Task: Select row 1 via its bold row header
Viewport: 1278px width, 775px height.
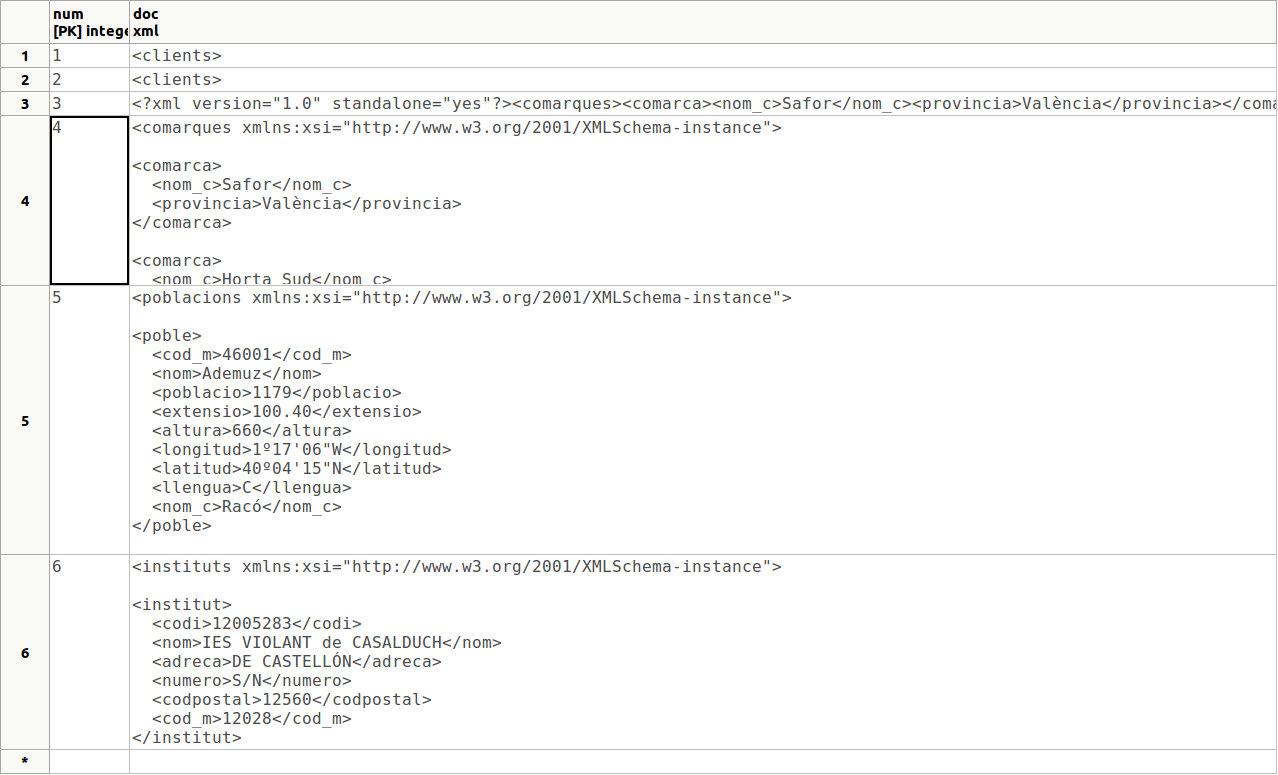Action: coord(24,56)
